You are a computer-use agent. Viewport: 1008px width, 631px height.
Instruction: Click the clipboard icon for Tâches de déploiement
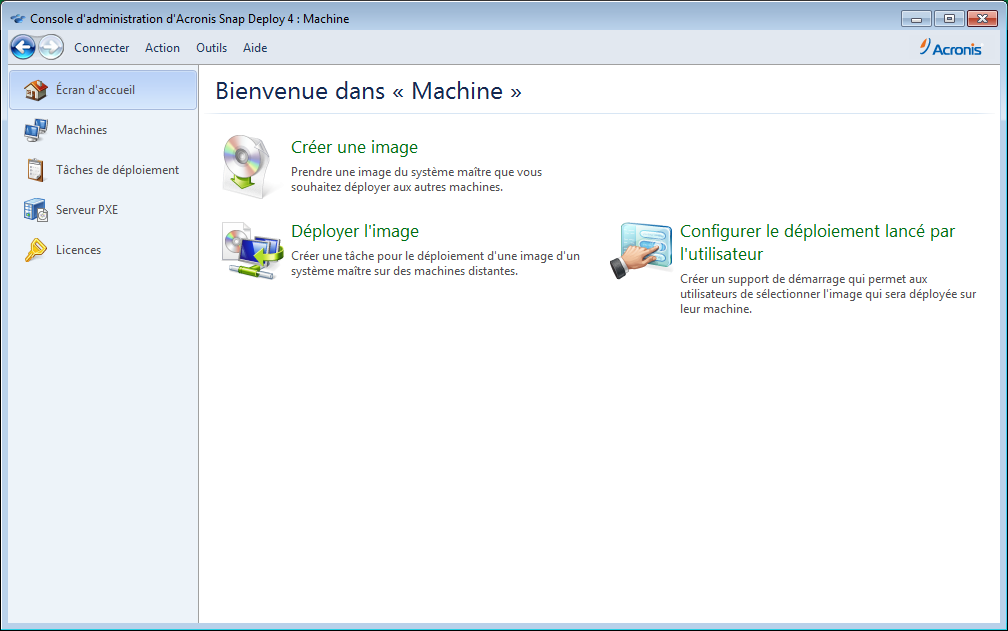click(x=36, y=170)
